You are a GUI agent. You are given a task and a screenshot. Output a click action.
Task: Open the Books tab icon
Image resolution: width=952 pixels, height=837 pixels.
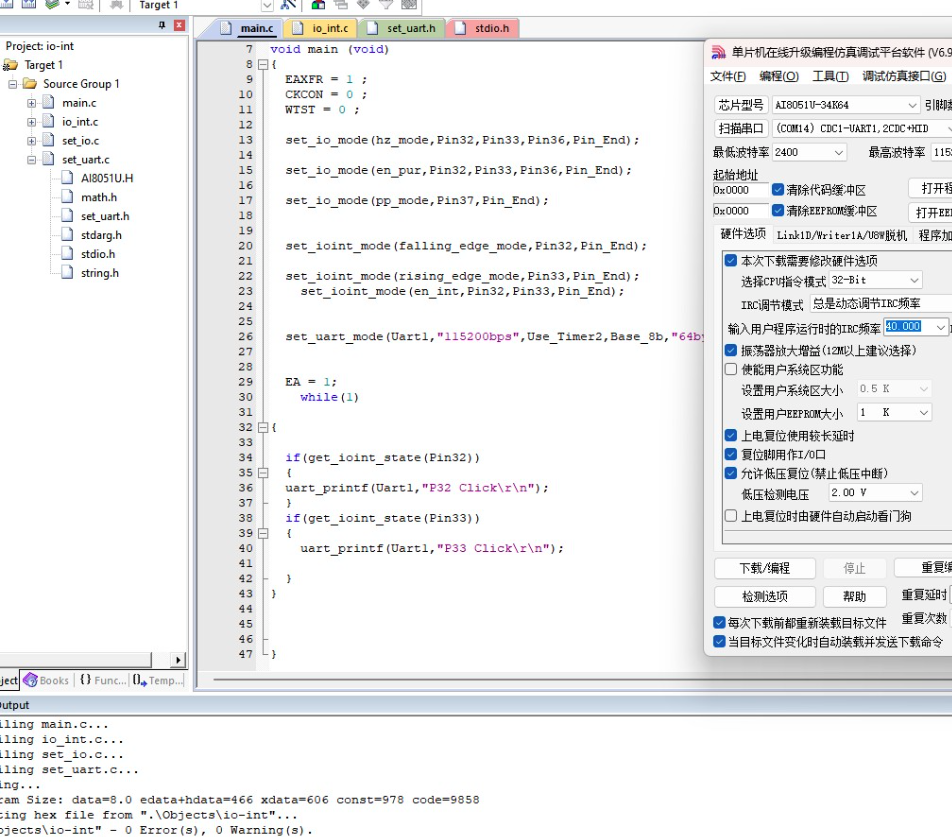coord(46,680)
